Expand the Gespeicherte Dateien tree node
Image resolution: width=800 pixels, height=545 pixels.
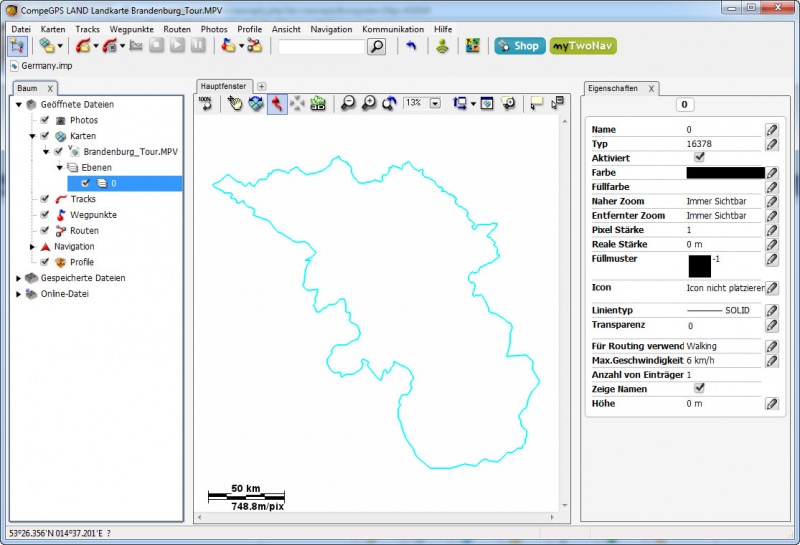pos(19,278)
